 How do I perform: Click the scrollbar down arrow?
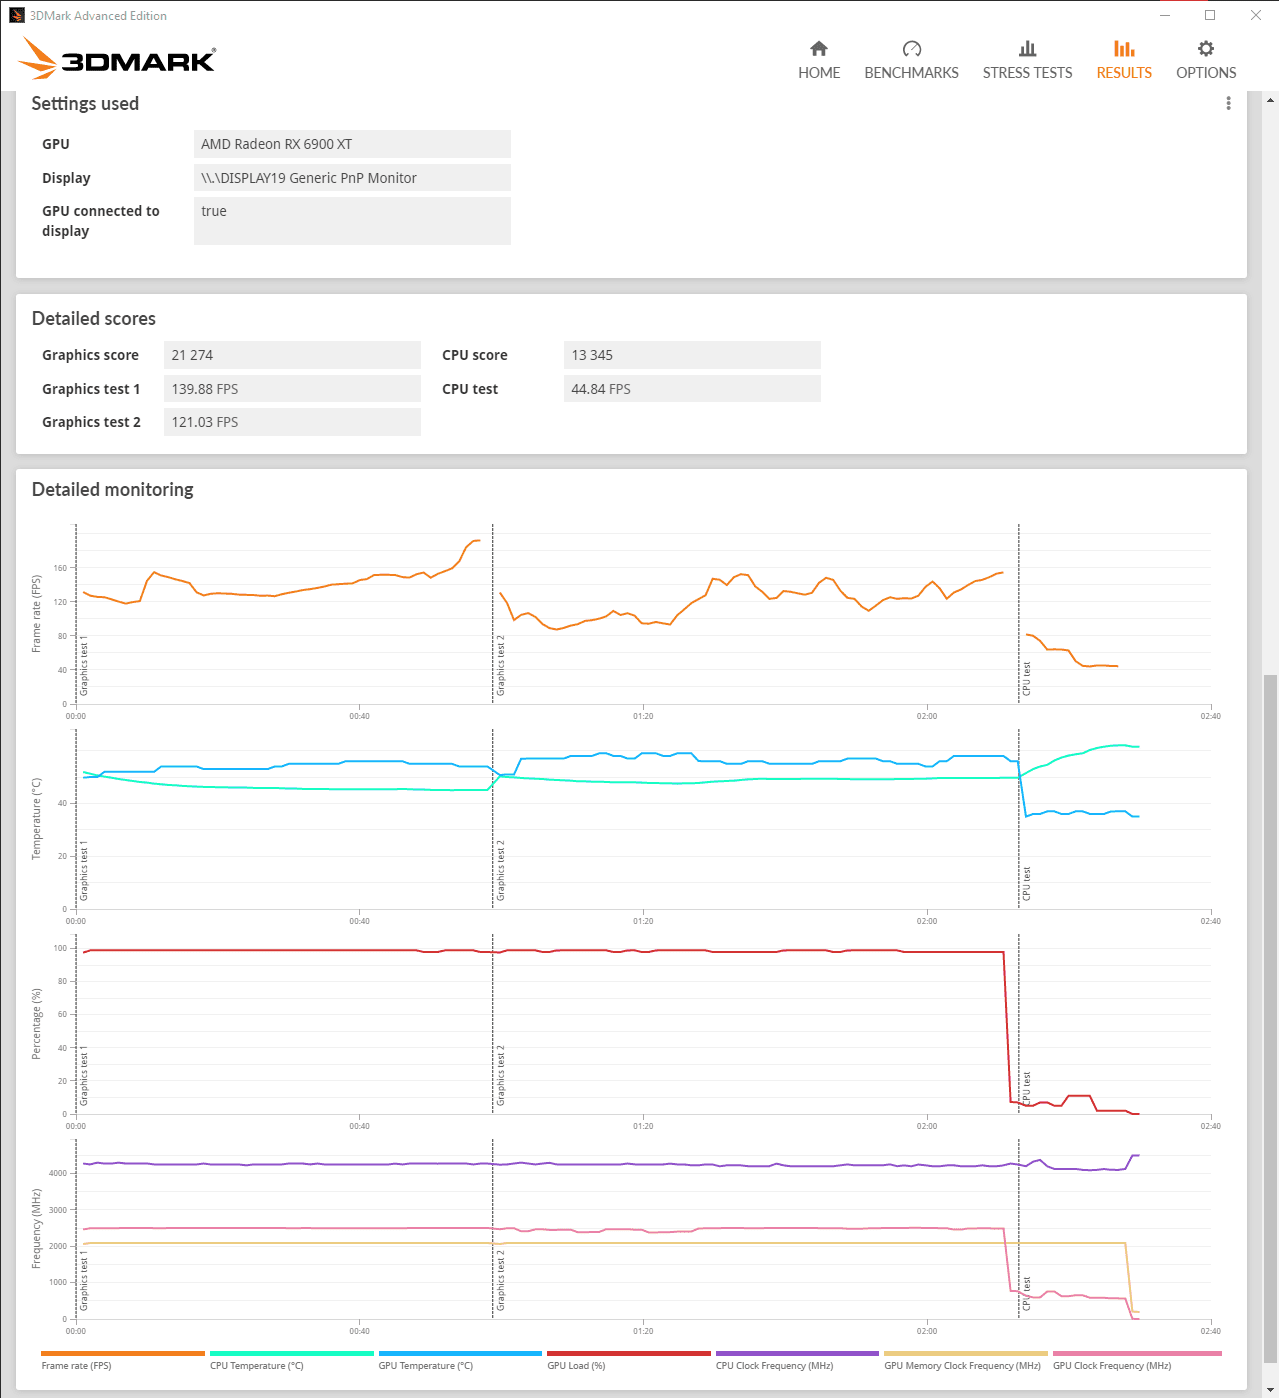1270,1390
